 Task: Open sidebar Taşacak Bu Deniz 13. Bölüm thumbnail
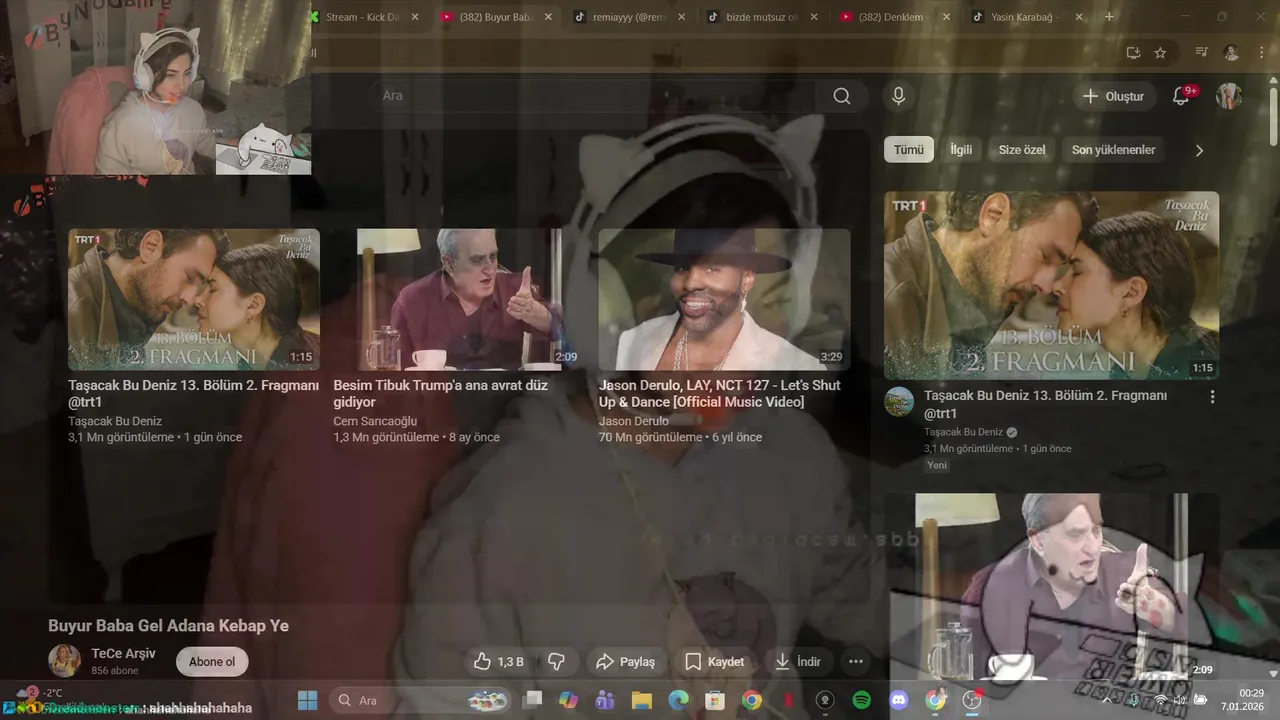[1051, 285]
